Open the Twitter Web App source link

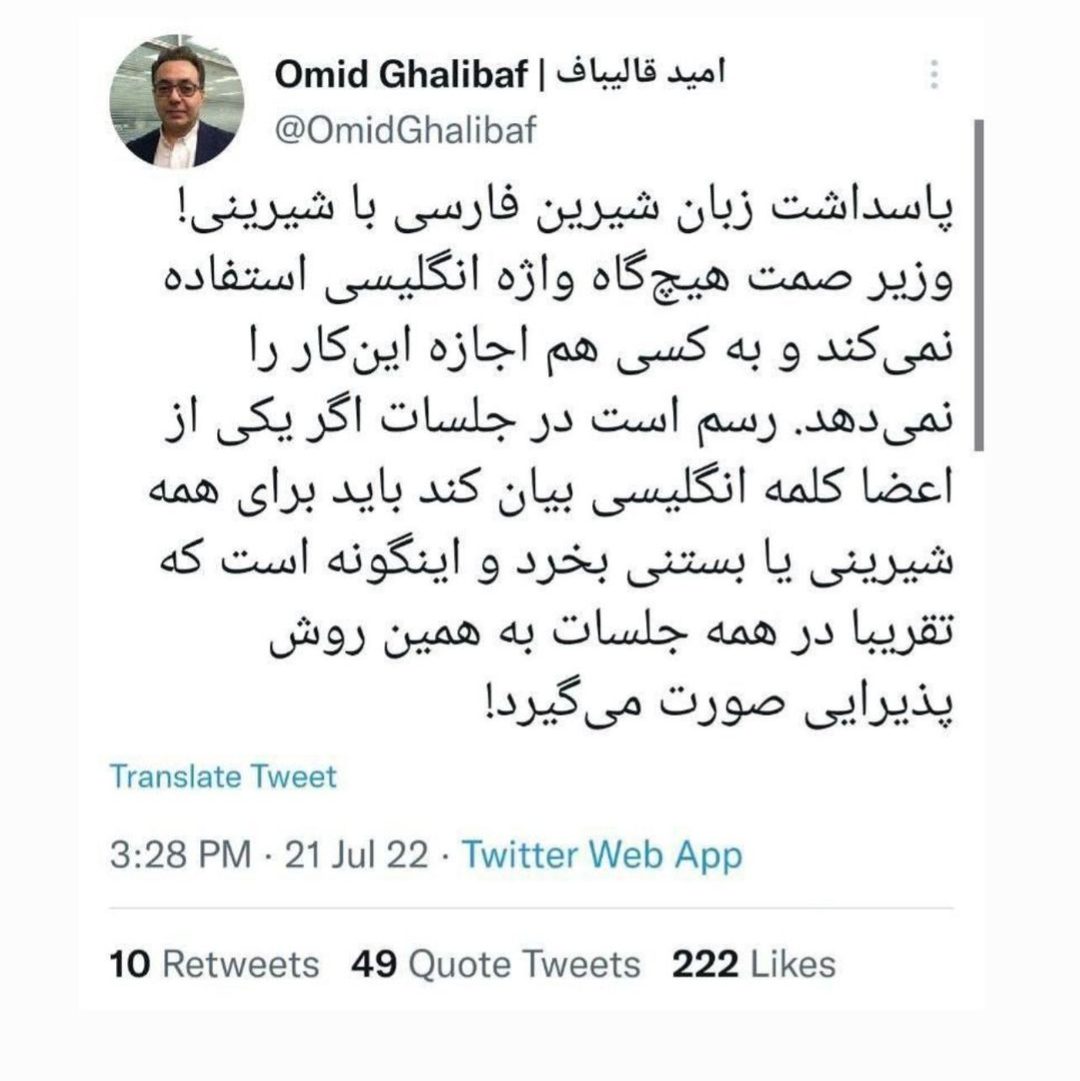[x=602, y=855]
